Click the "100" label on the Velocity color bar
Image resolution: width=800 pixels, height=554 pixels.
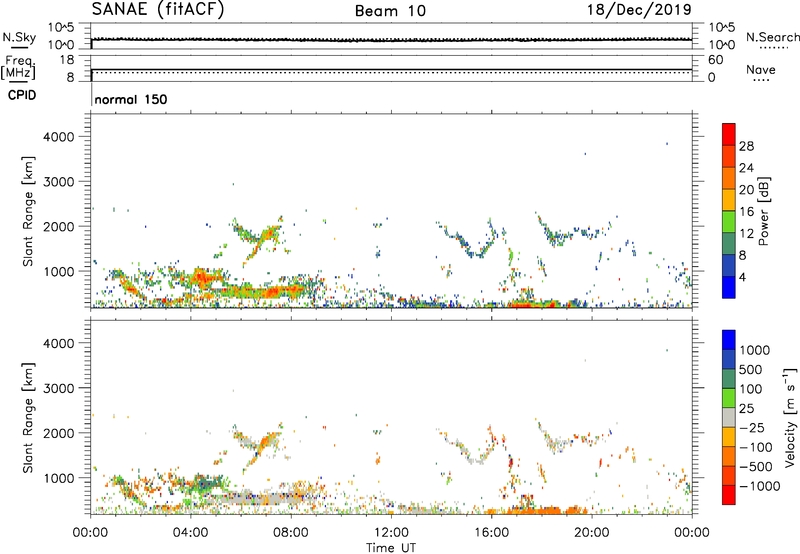(x=751, y=389)
